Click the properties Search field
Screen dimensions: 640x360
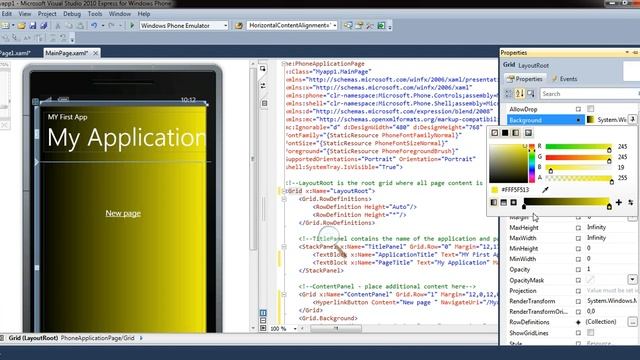tap(590, 94)
